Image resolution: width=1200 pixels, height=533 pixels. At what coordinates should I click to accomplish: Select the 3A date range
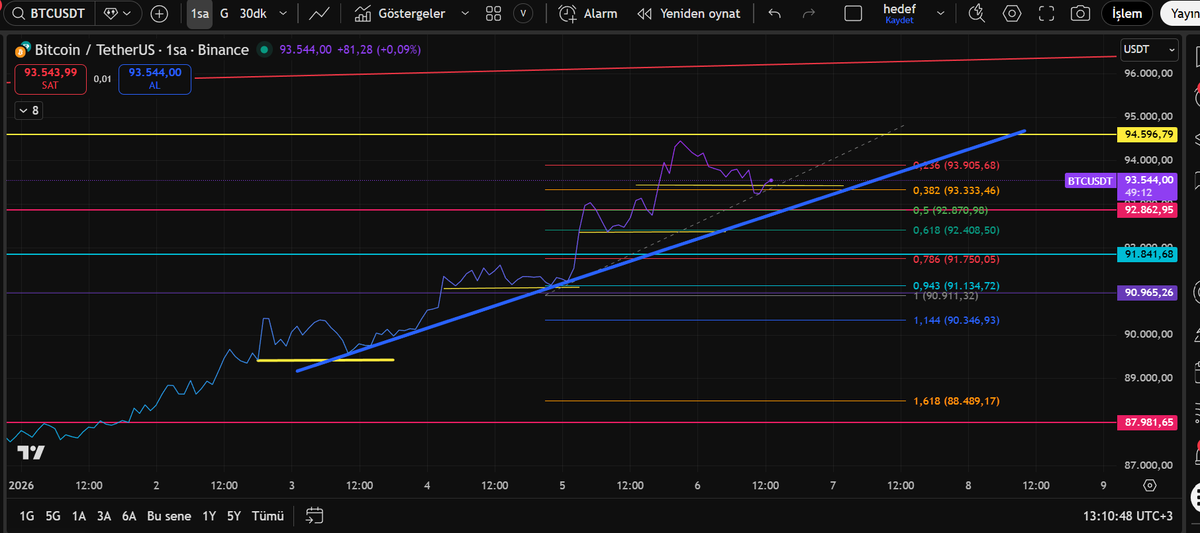104,516
